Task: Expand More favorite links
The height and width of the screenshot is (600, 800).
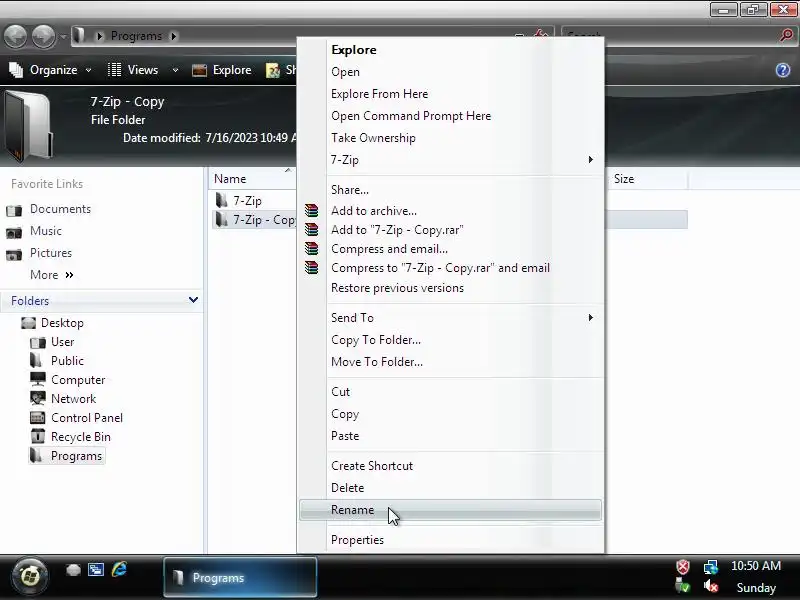Action: pos(52,275)
